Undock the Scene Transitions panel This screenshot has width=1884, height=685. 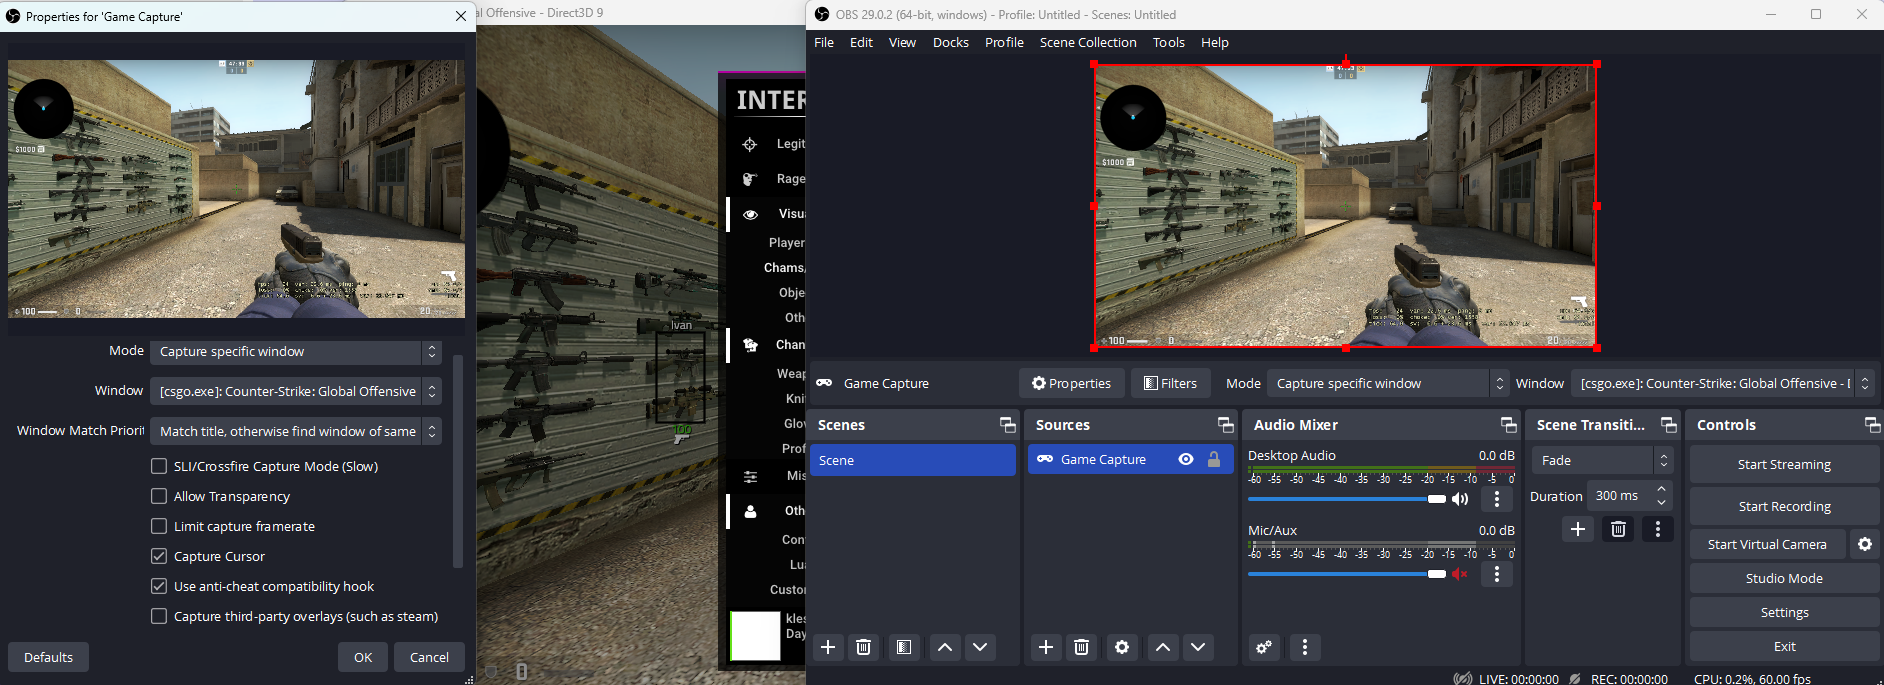pos(1669,425)
